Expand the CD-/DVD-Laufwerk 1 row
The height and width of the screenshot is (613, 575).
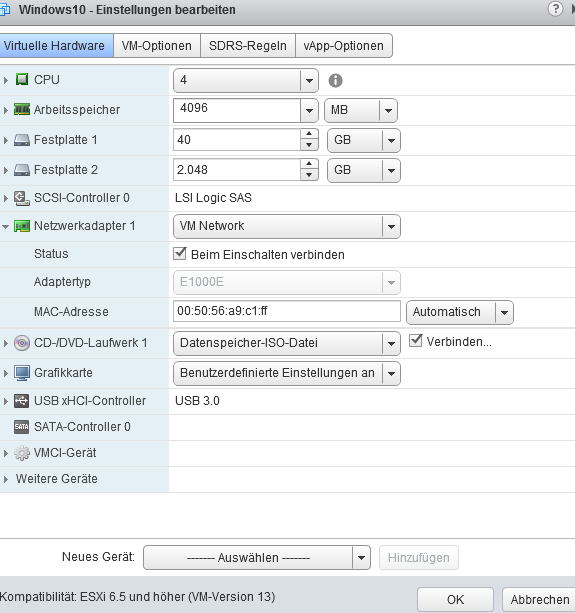[5, 343]
